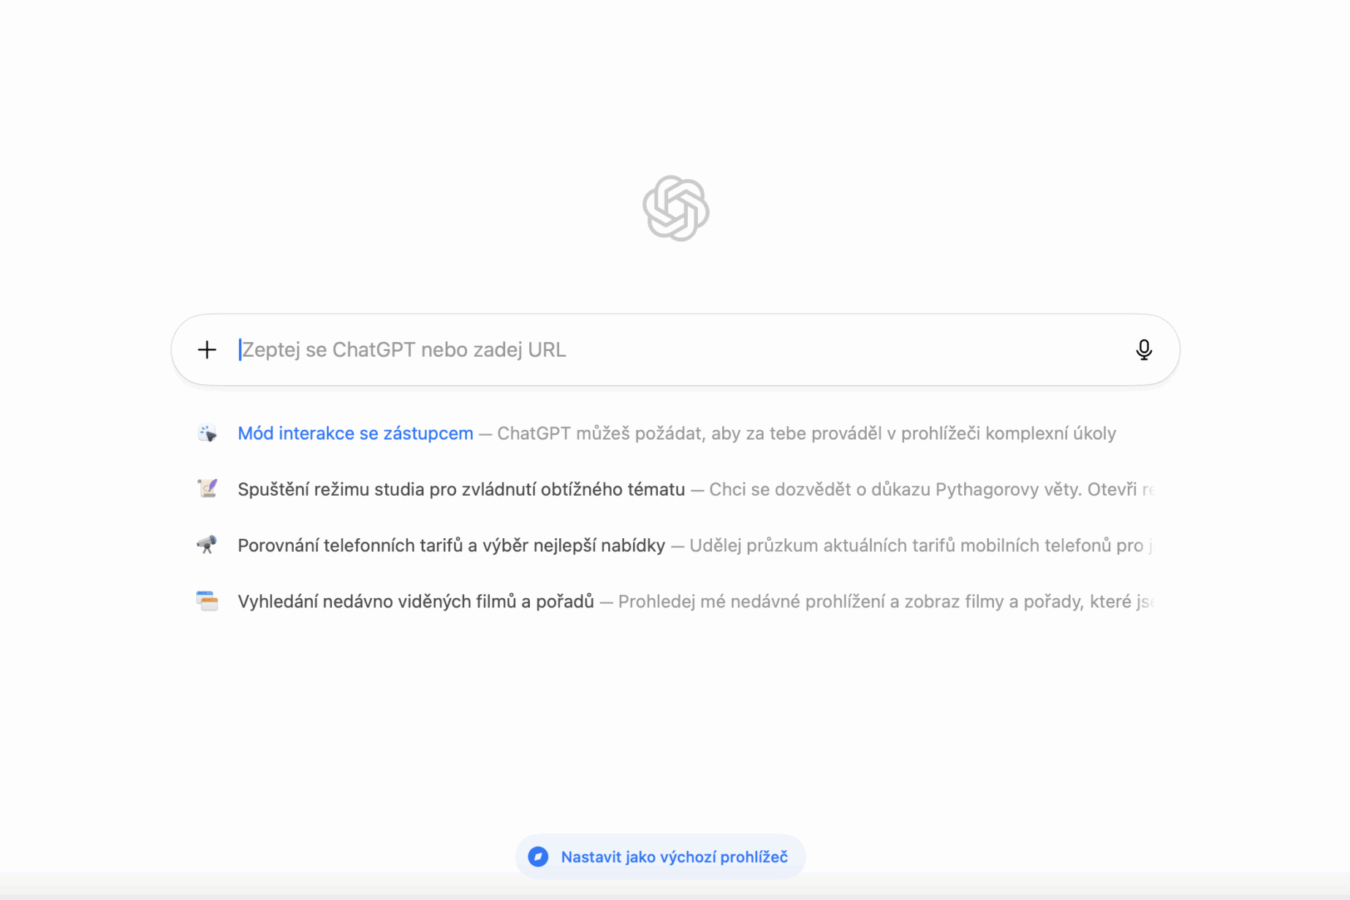The image size is (1350, 900).
Task: Click the cursor icon beside Mód interakce
Action: point(207,433)
